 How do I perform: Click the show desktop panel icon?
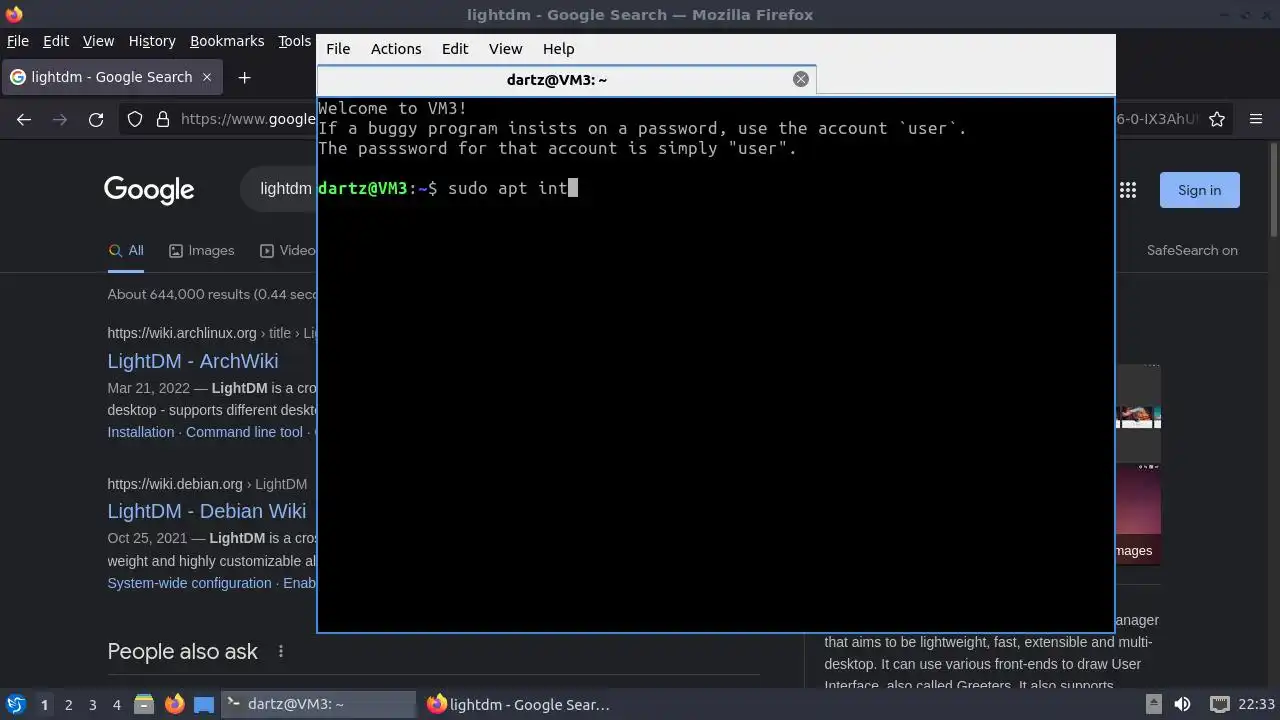coord(204,704)
